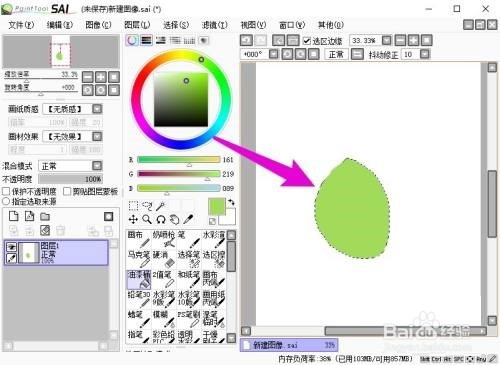
Task: Choose the PS笔刷 brush
Action: (188, 319)
